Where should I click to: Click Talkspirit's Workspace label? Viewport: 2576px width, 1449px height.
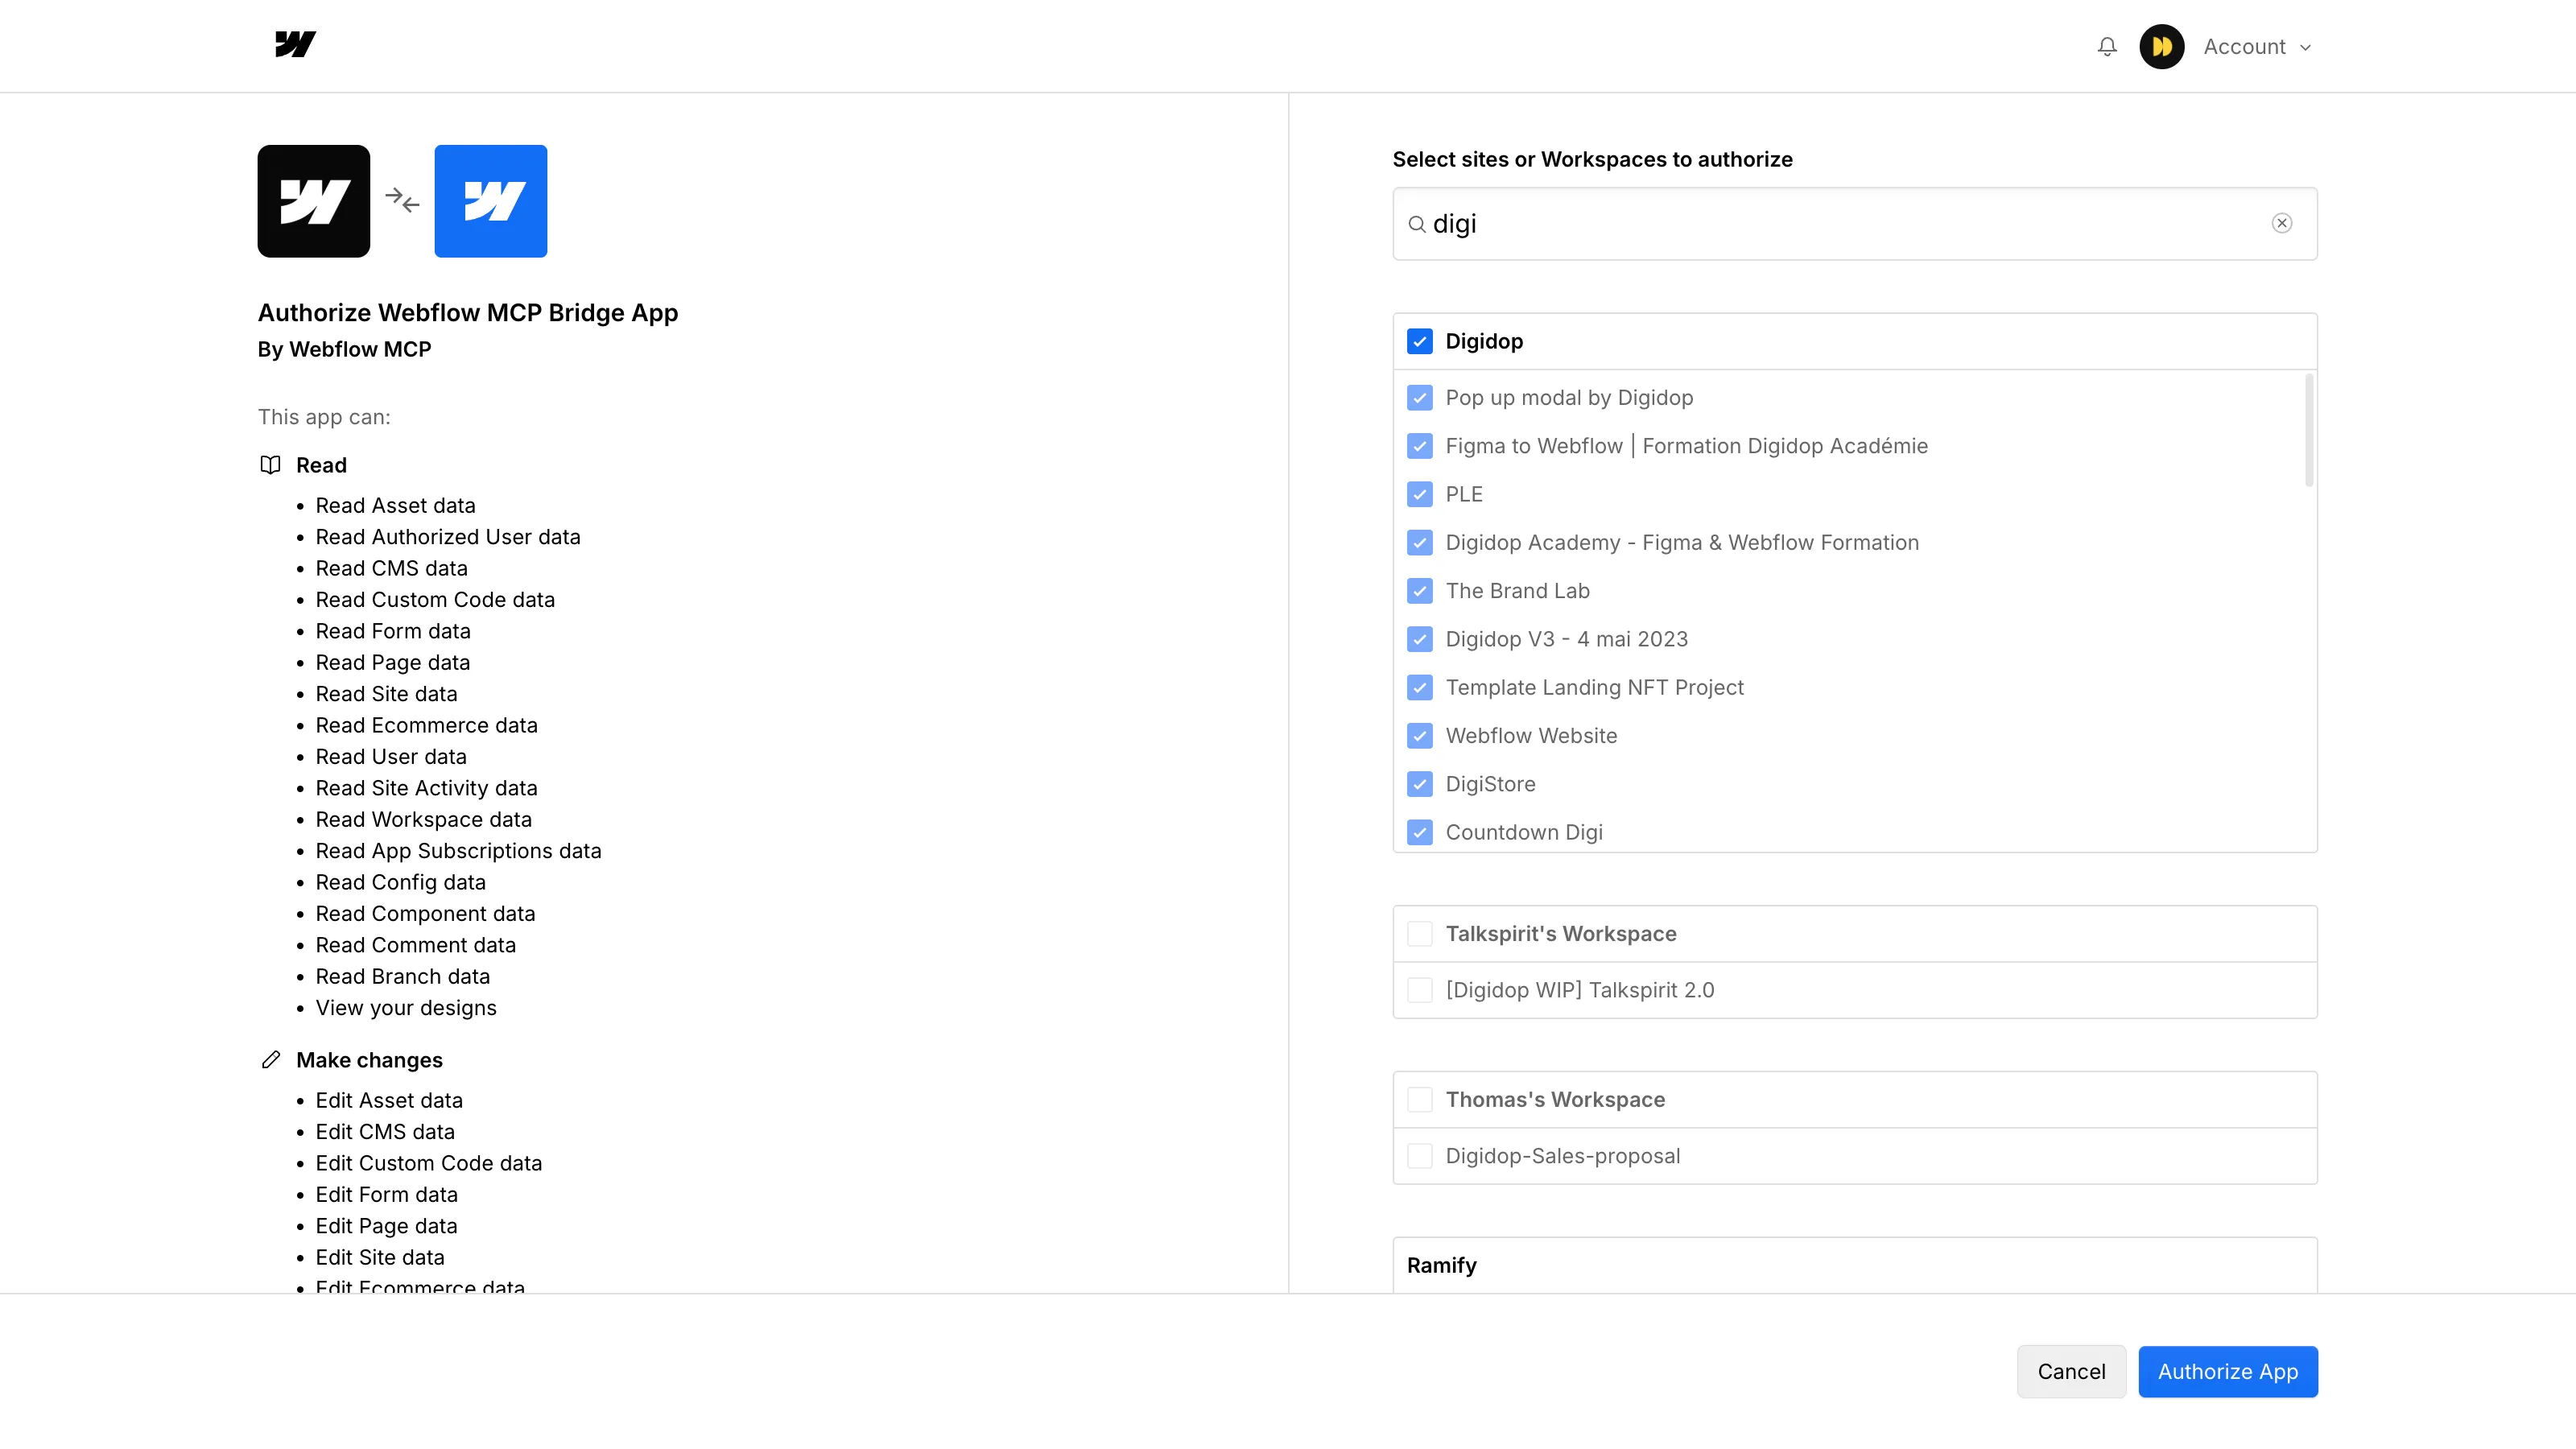1561,934
